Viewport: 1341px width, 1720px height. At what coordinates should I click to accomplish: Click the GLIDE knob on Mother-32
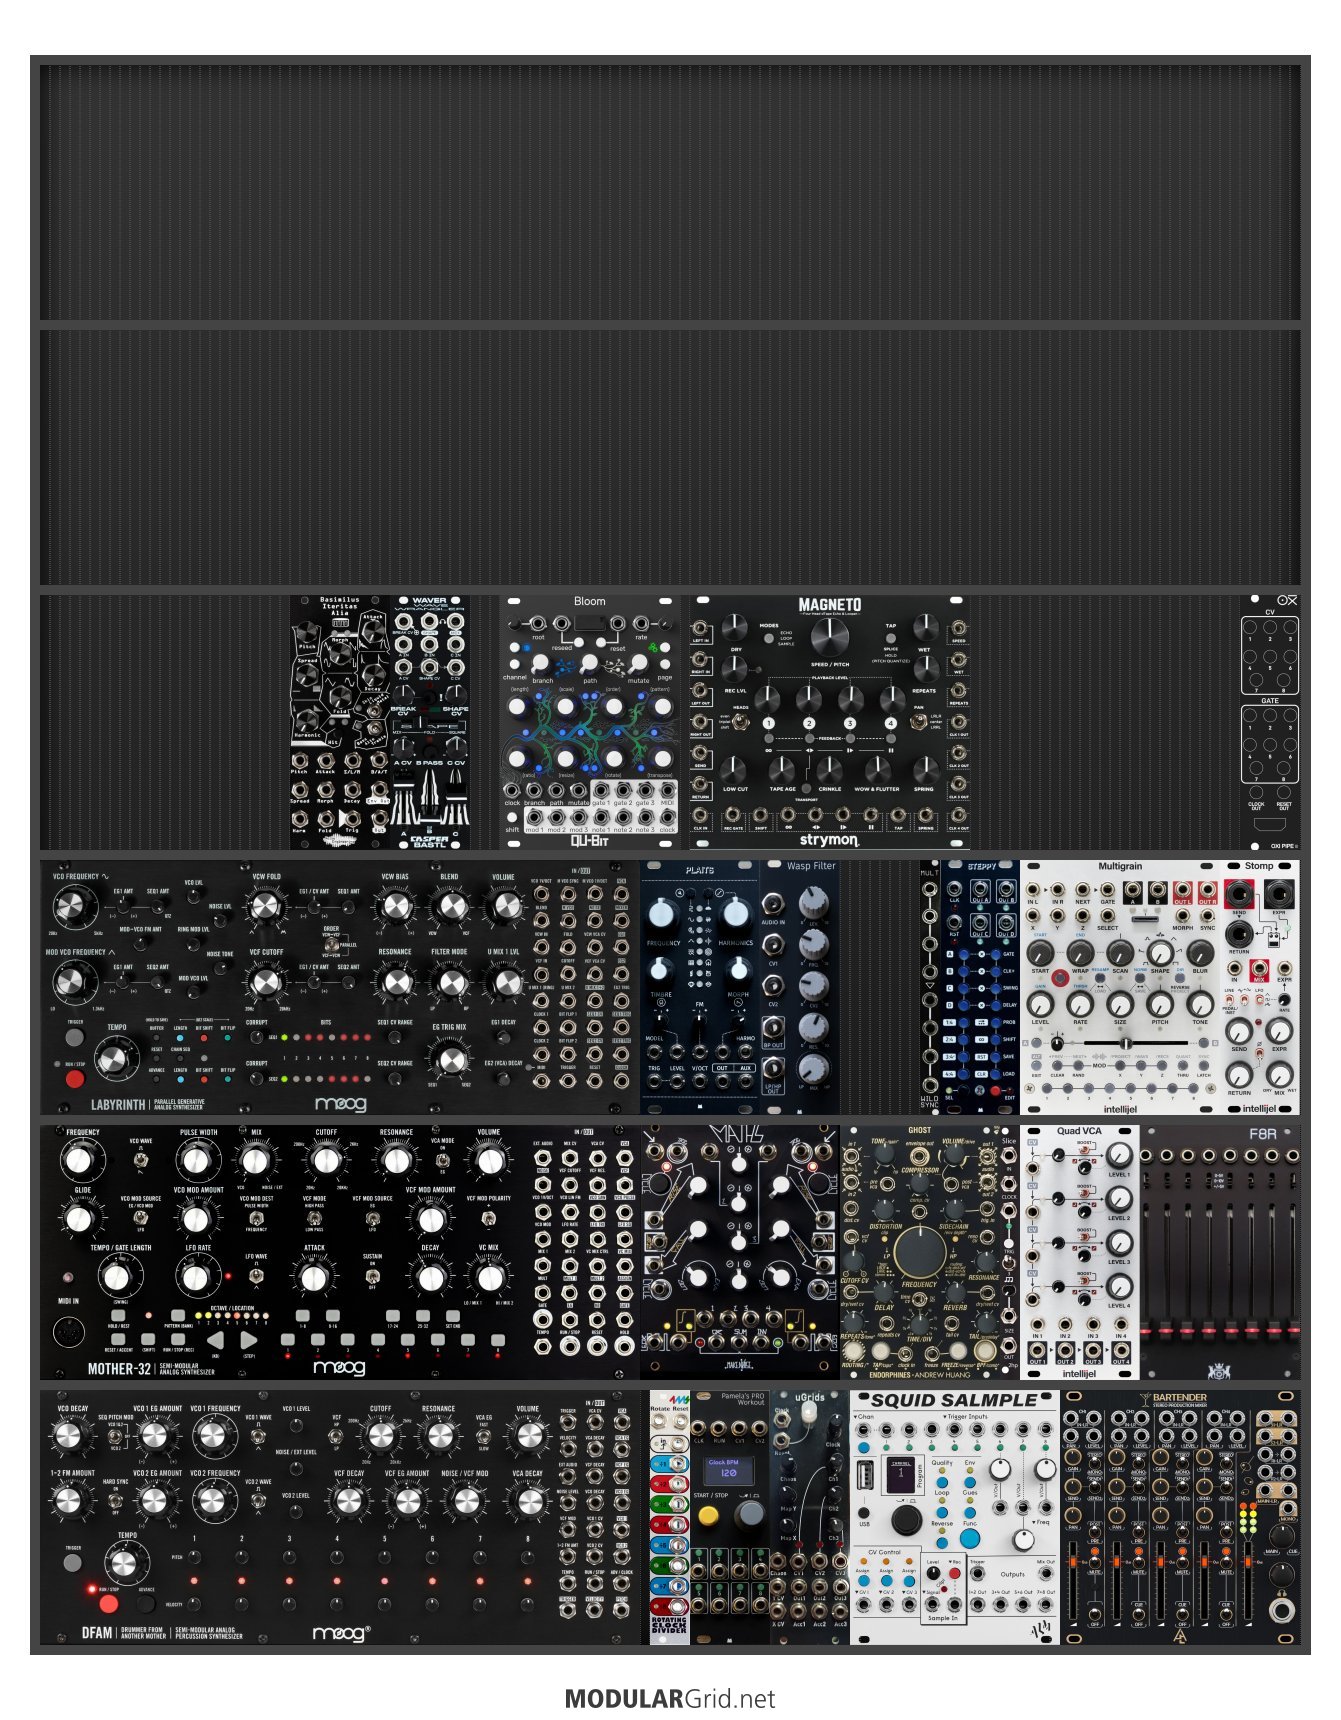click(79, 1219)
